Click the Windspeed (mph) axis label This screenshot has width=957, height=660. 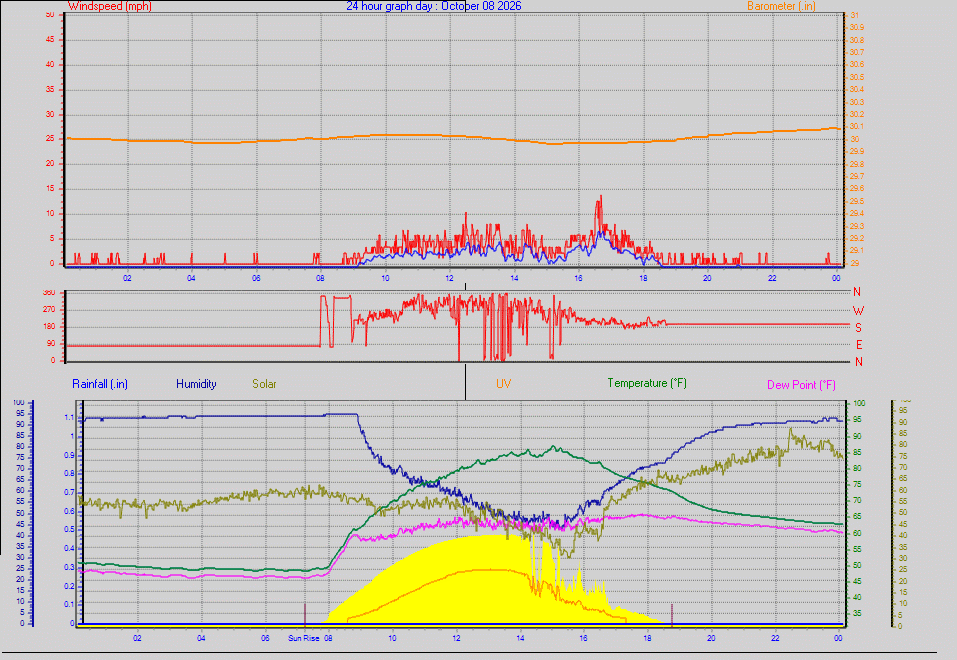(110, 6)
